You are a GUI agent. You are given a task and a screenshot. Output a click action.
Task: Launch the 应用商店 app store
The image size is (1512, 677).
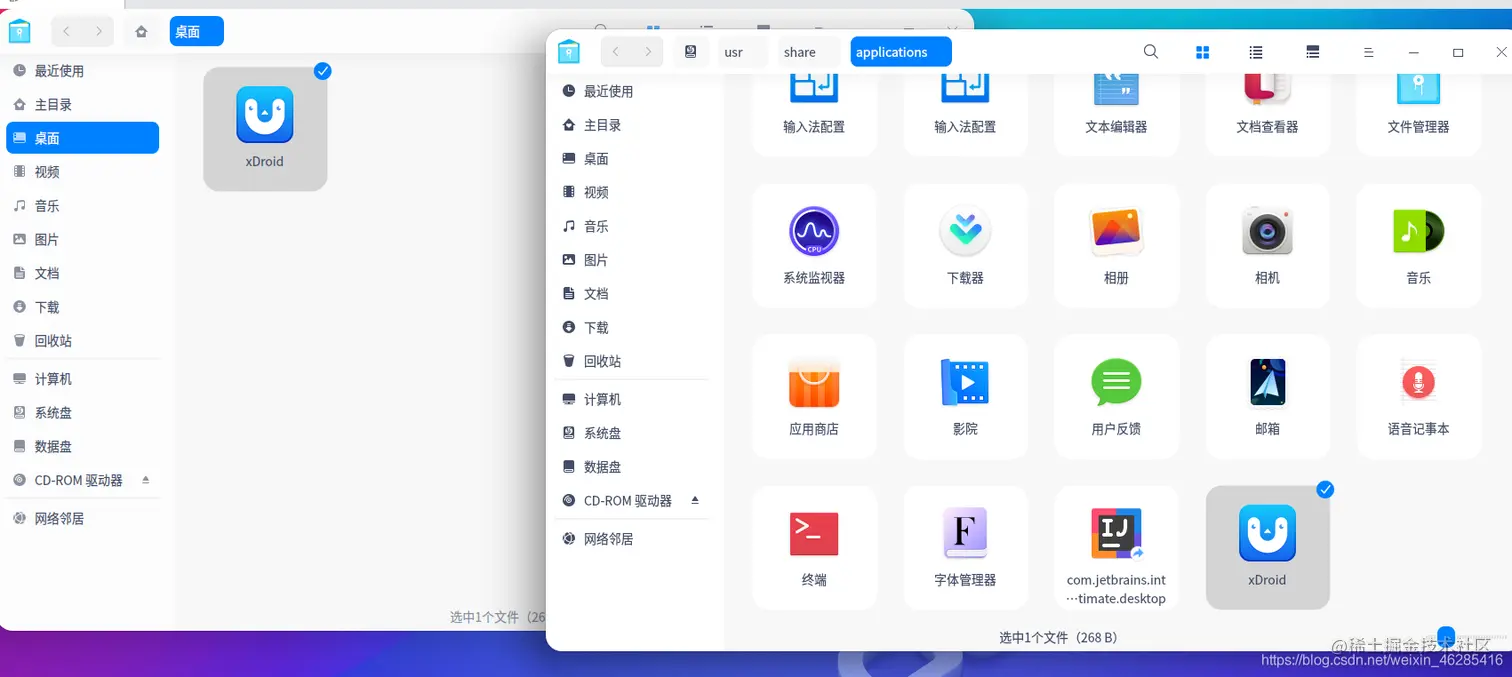(x=814, y=396)
